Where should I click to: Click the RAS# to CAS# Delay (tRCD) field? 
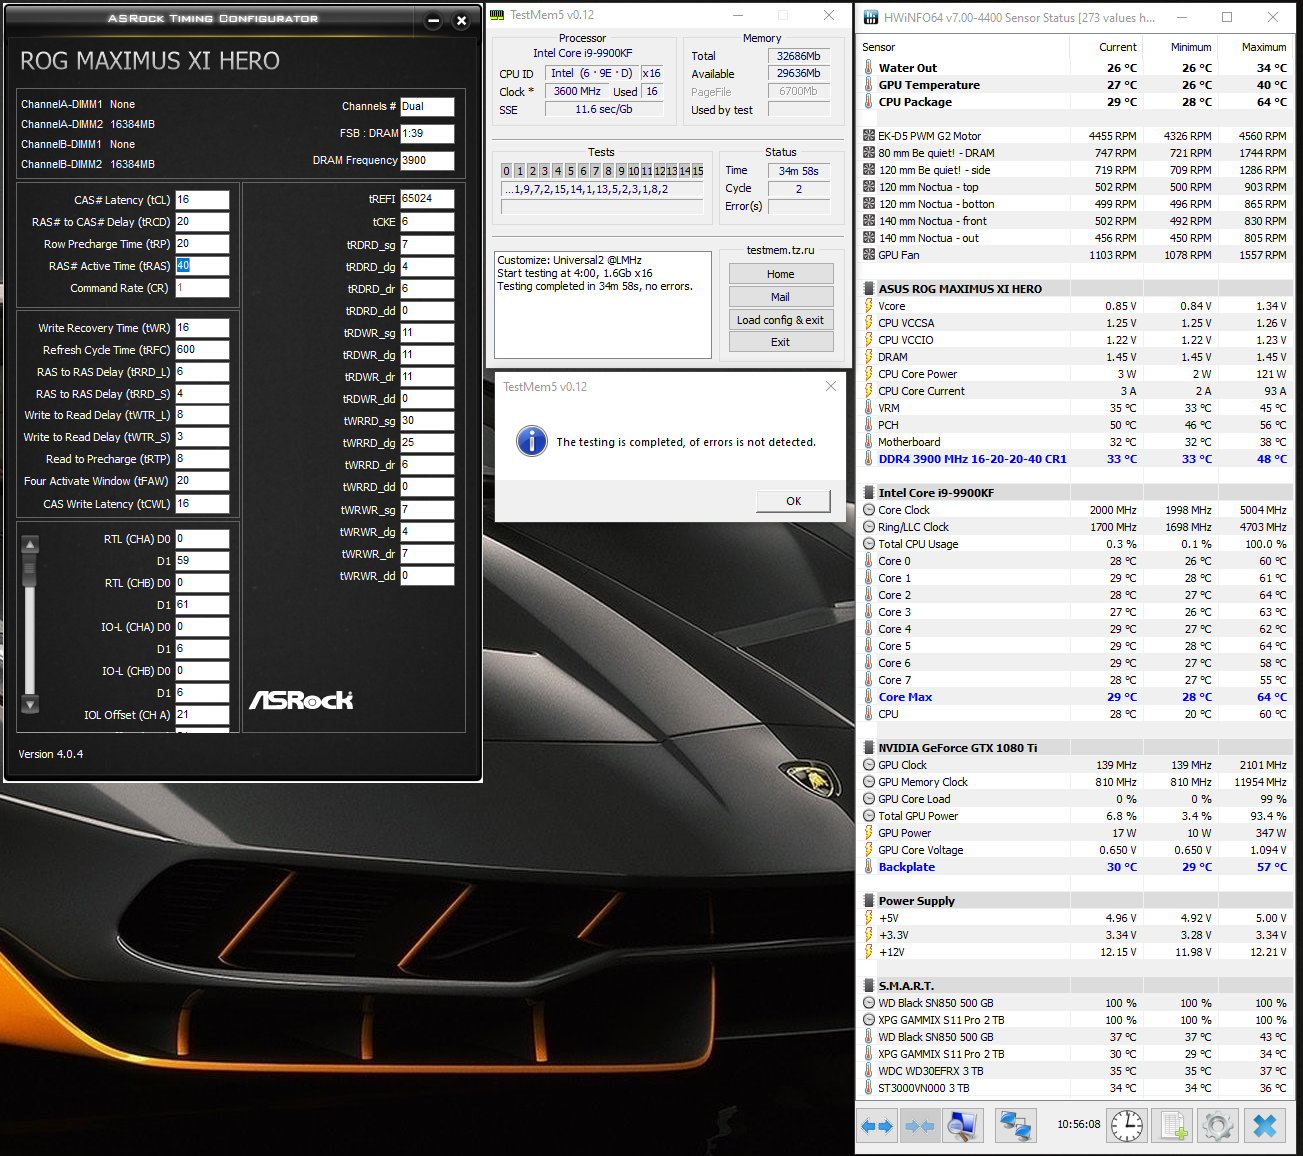point(202,222)
